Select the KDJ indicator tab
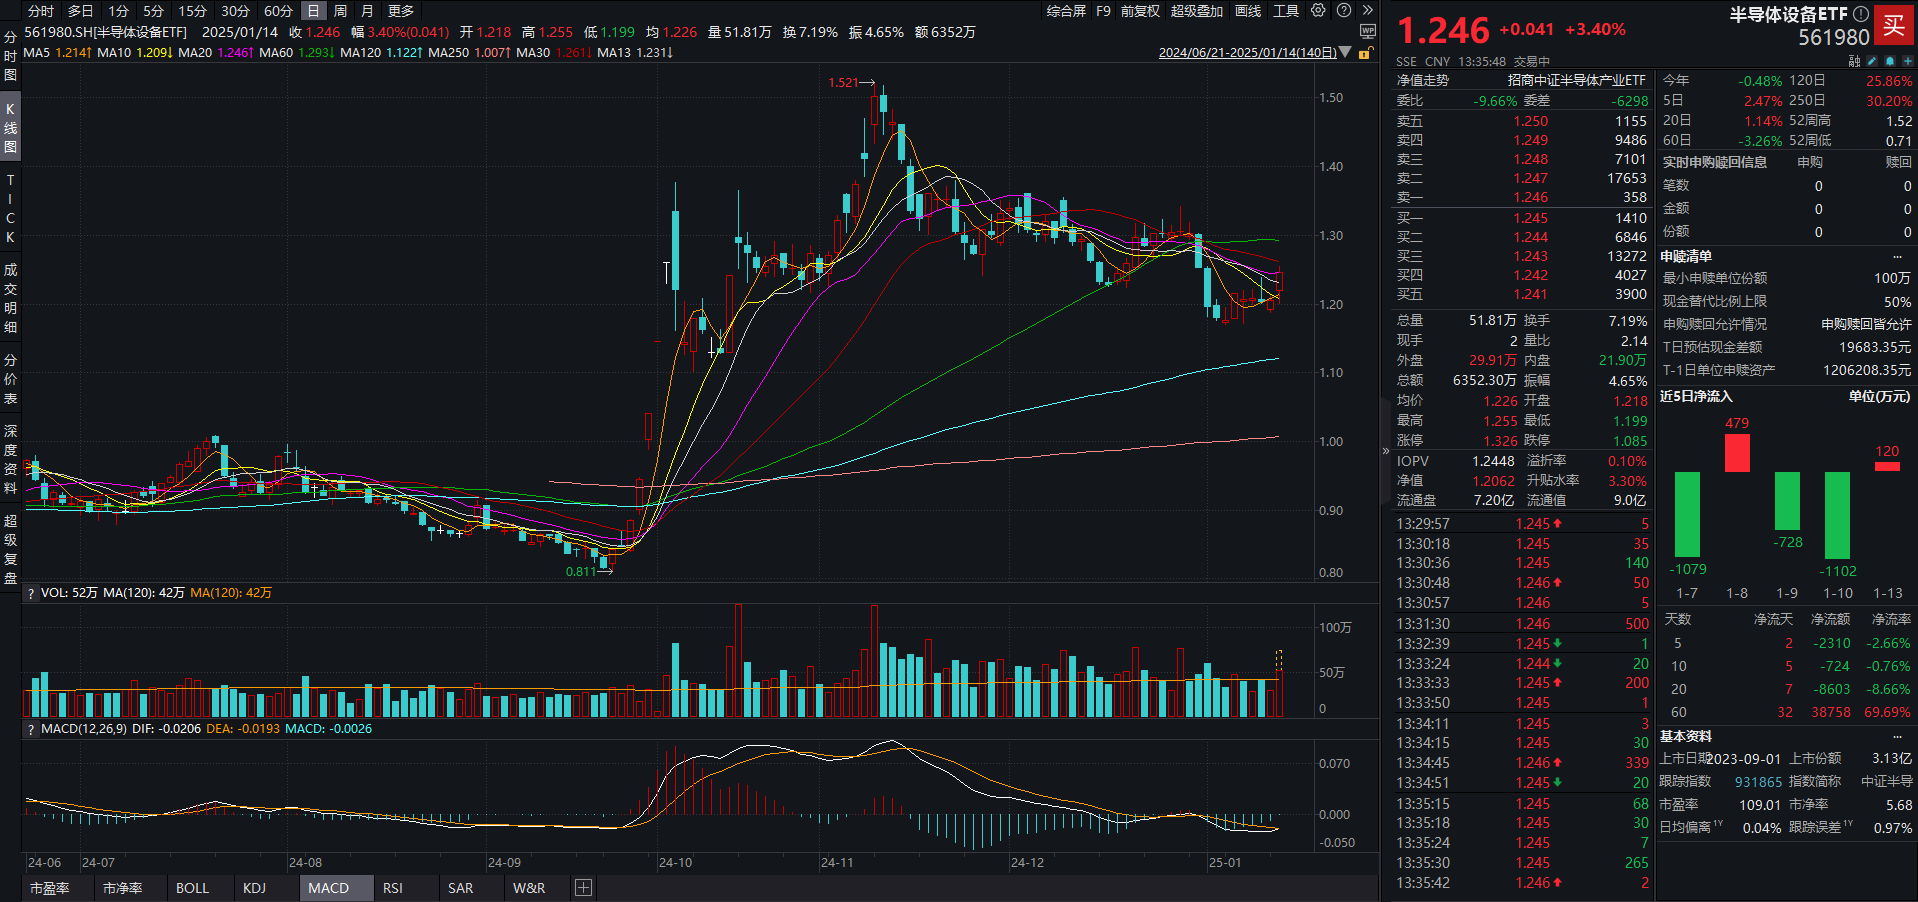The image size is (1918, 902). click(254, 888)
